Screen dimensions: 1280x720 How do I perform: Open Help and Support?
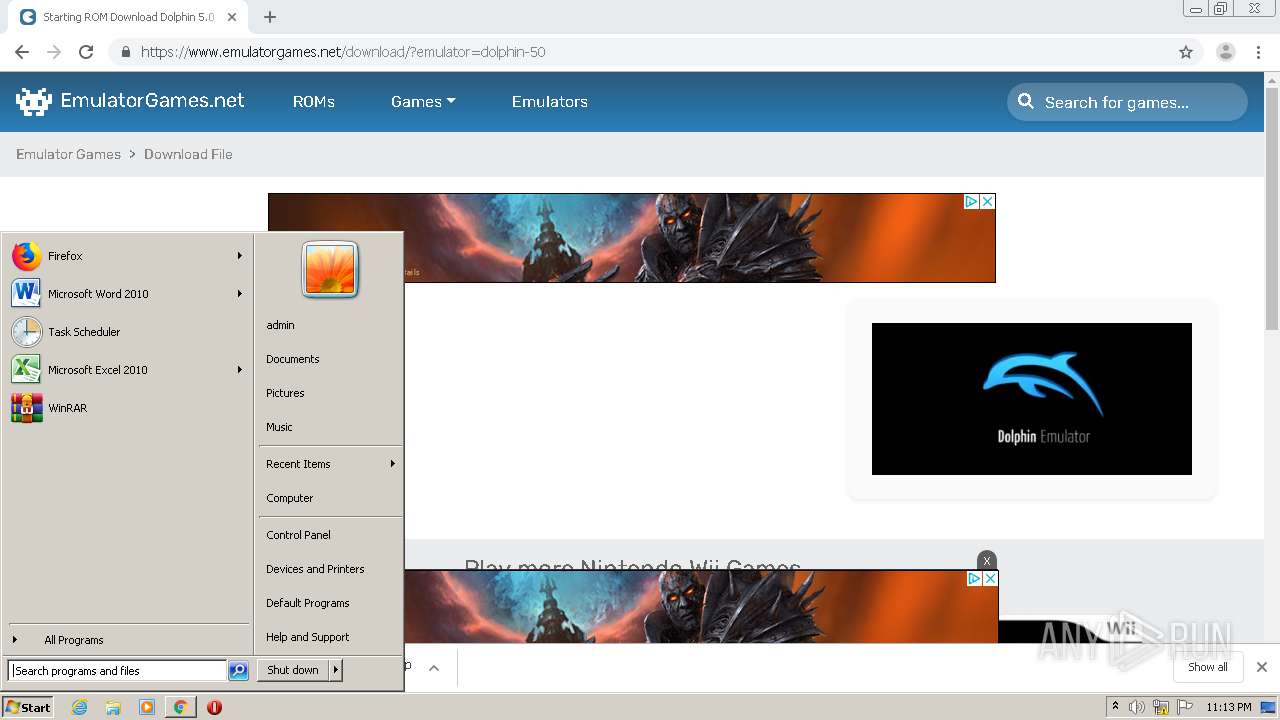pyautogui.click(x=329, y=637)
